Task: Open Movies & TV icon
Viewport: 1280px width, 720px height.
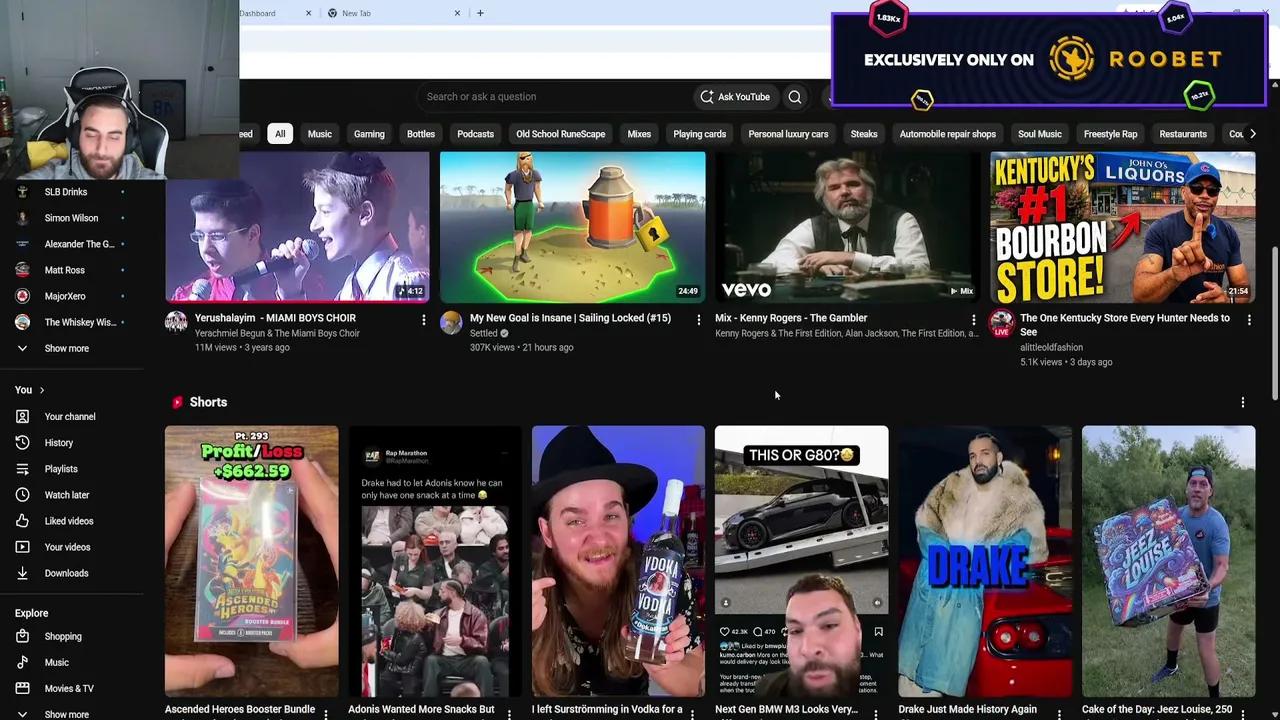Action: coord(22,688)
